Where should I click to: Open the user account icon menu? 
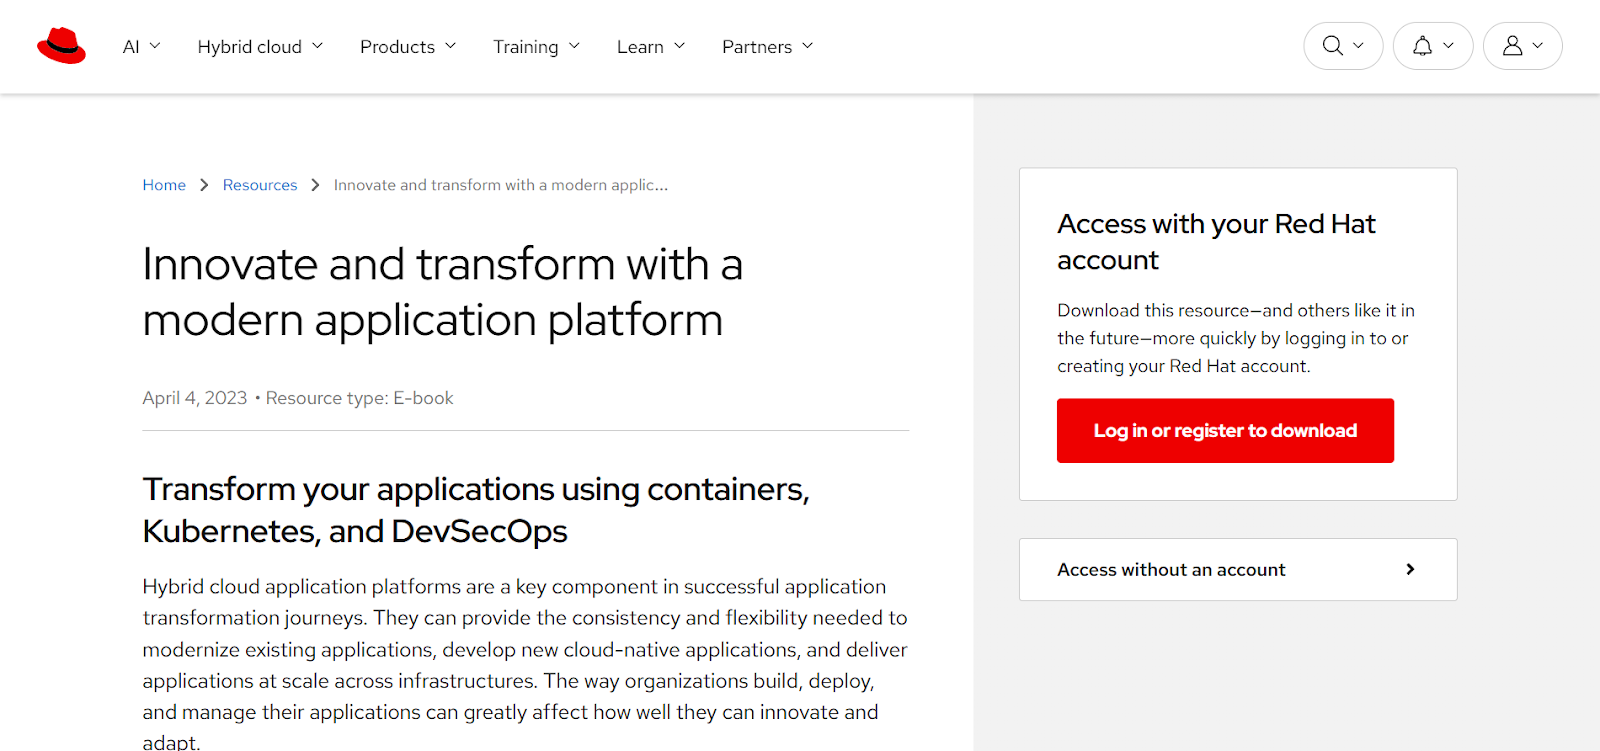1523,46
